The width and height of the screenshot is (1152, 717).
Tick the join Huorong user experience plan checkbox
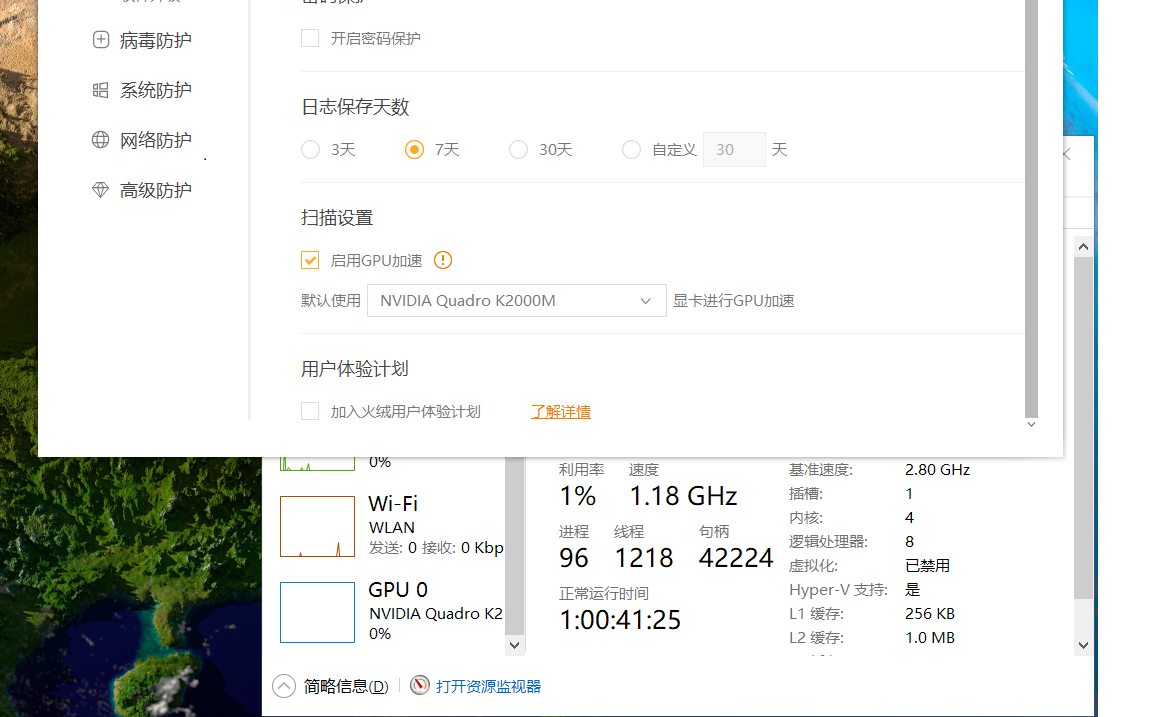(x=310, y=411)
